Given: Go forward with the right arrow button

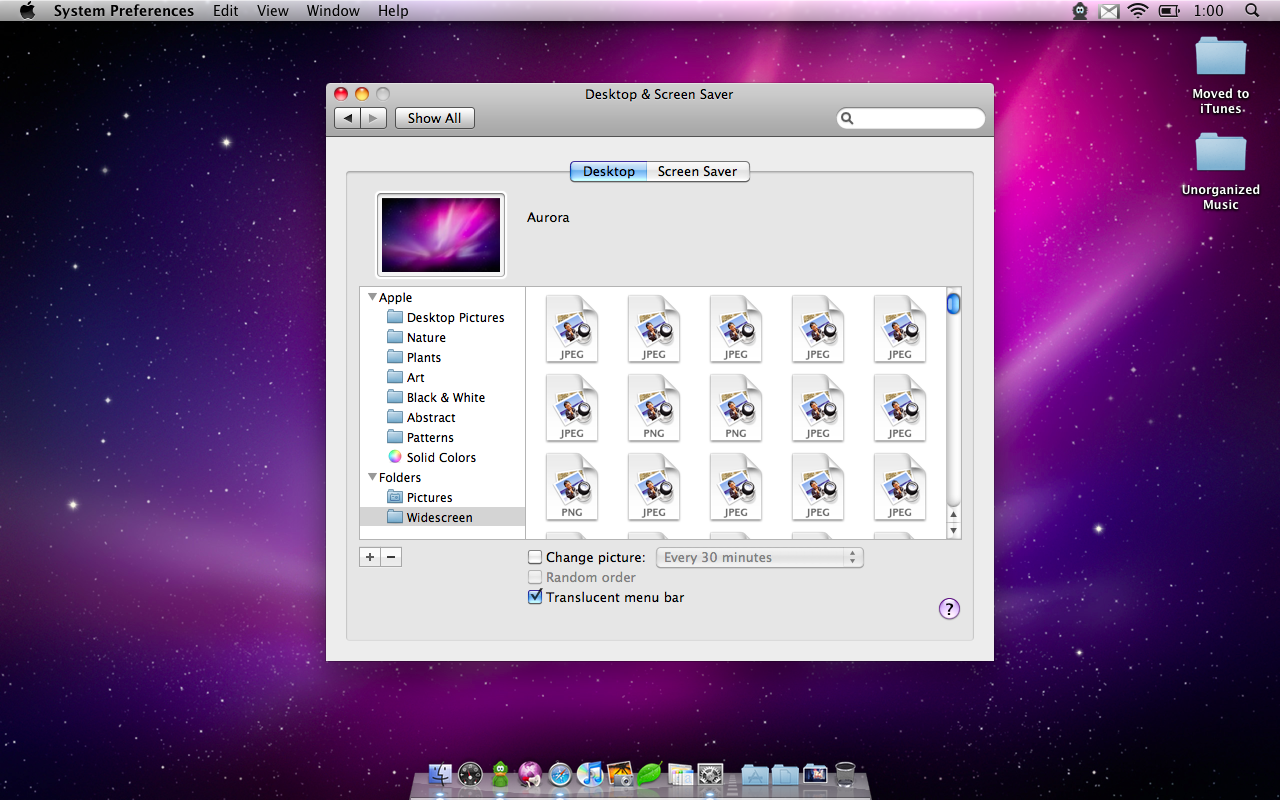Looking at the screenshot, I should [373, 118].
